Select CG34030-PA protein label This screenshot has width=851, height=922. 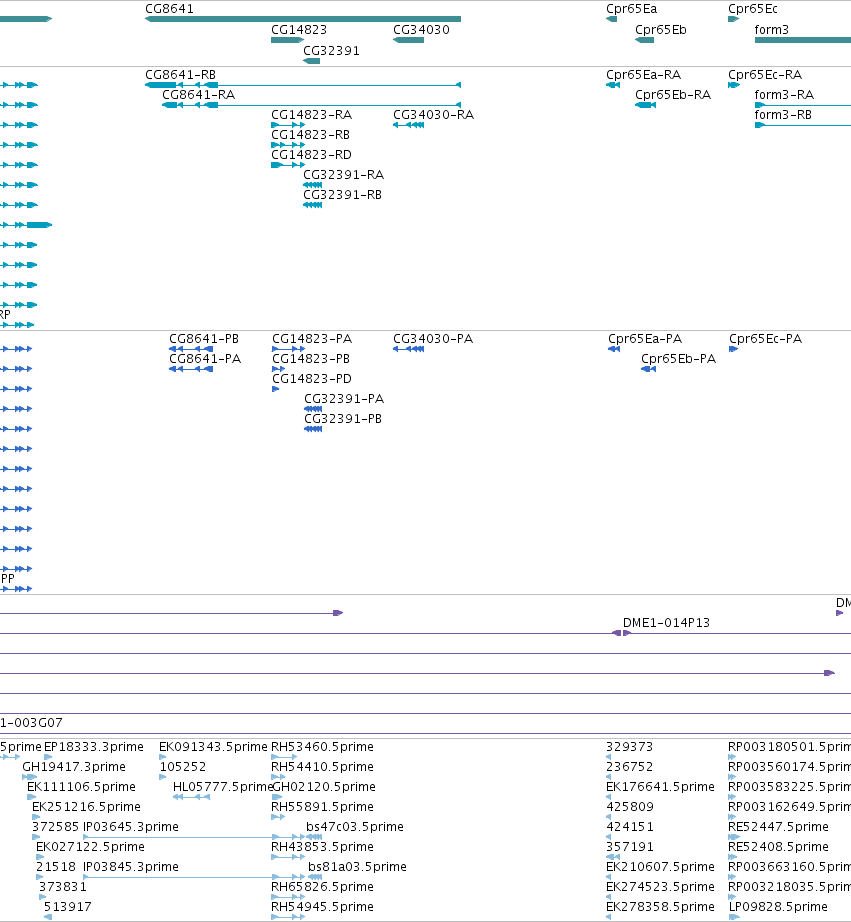(433, 339)
